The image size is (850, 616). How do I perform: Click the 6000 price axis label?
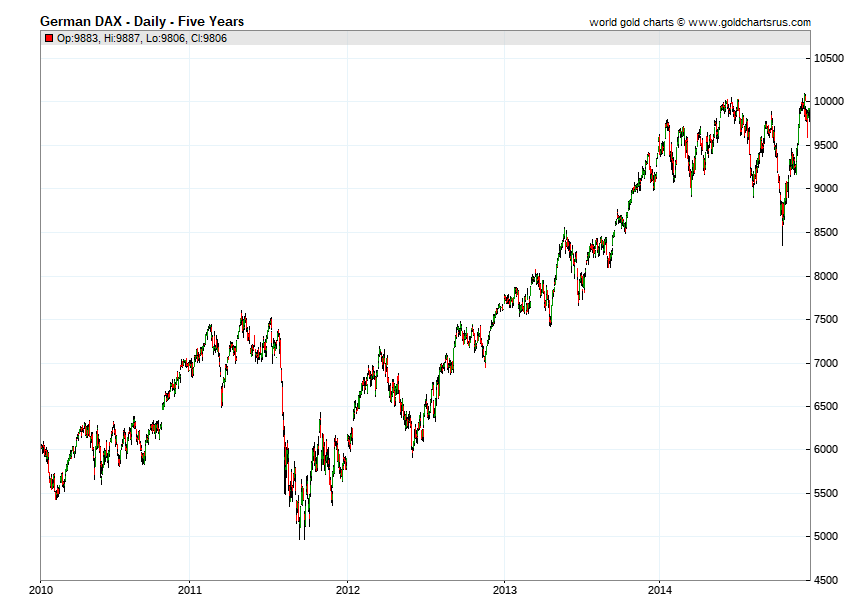coord(826,450)
